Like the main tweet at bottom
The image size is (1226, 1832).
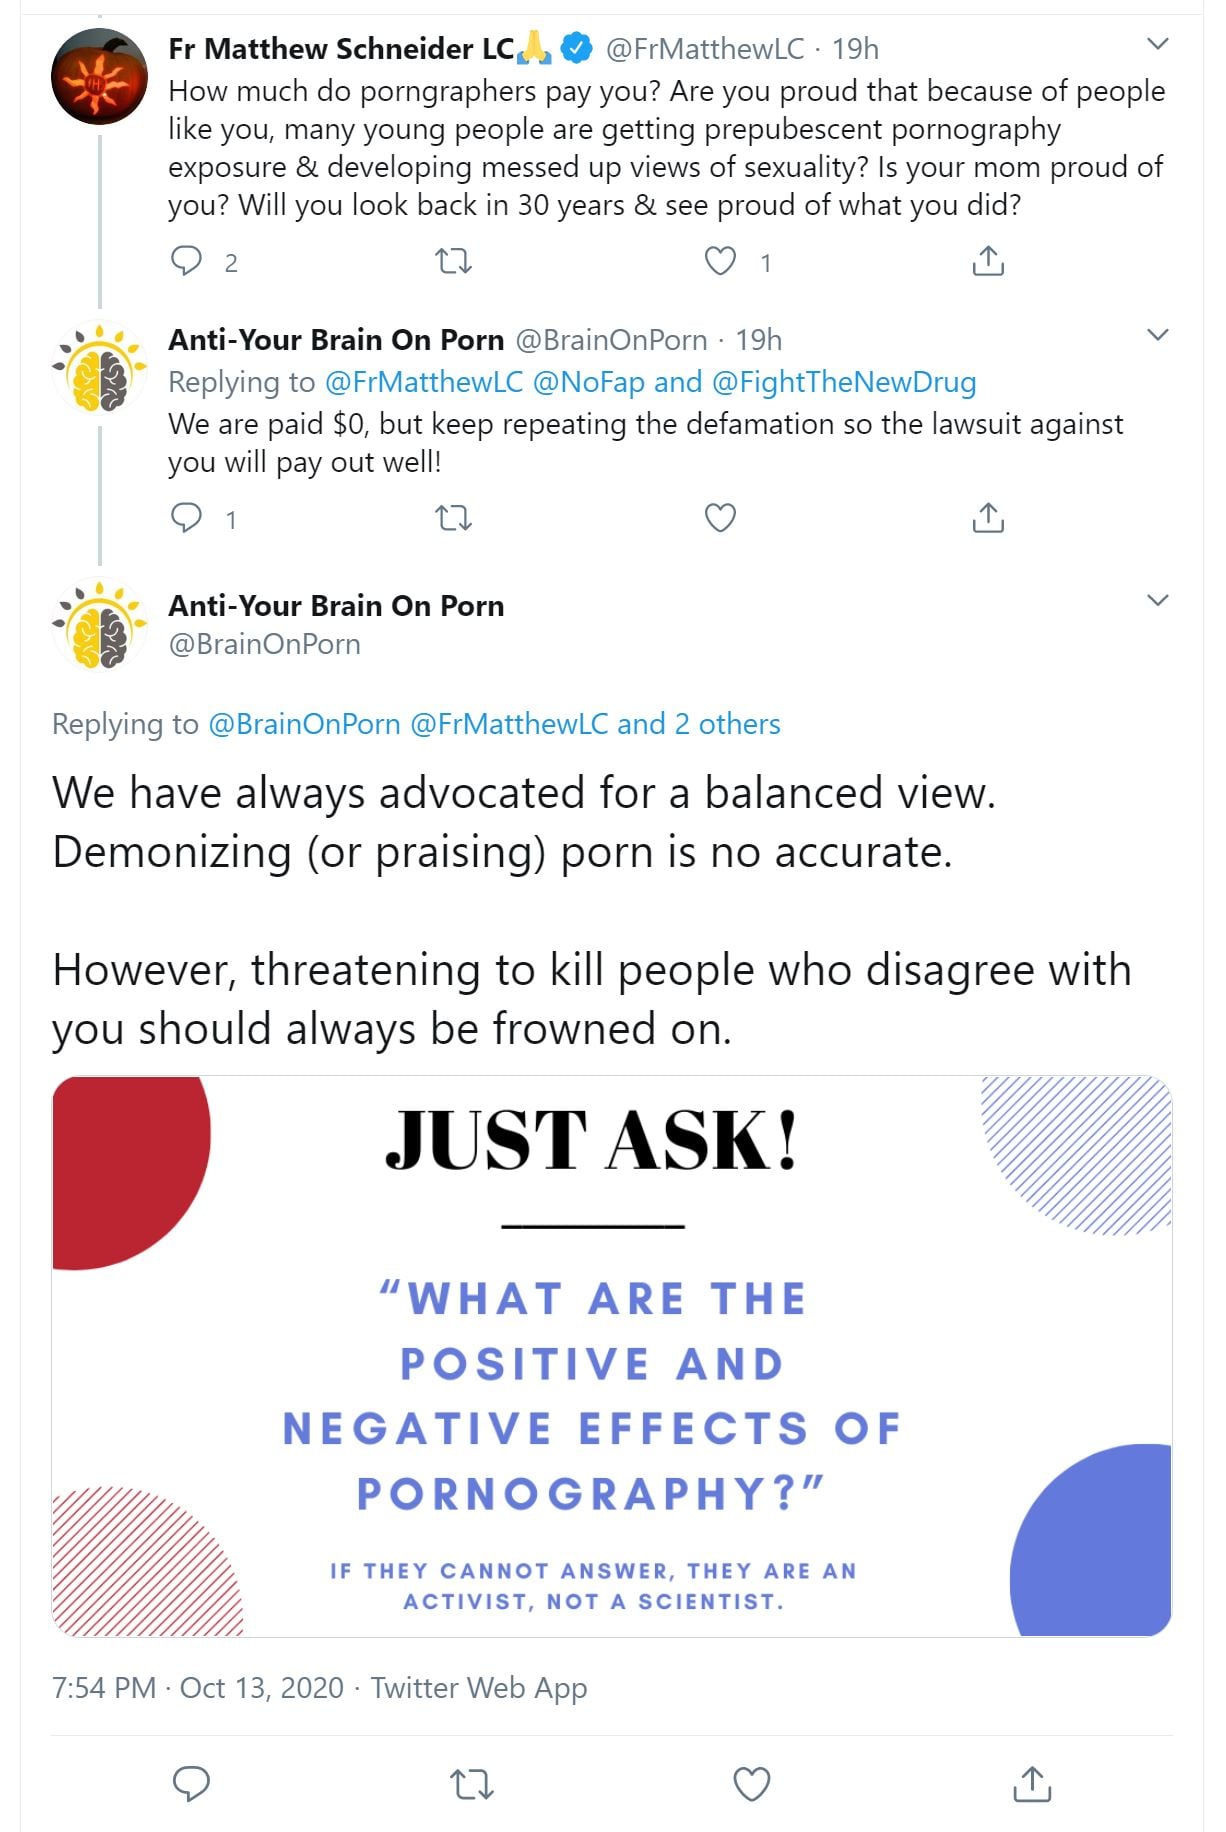pyautogui.click(x=752, y=1784)
